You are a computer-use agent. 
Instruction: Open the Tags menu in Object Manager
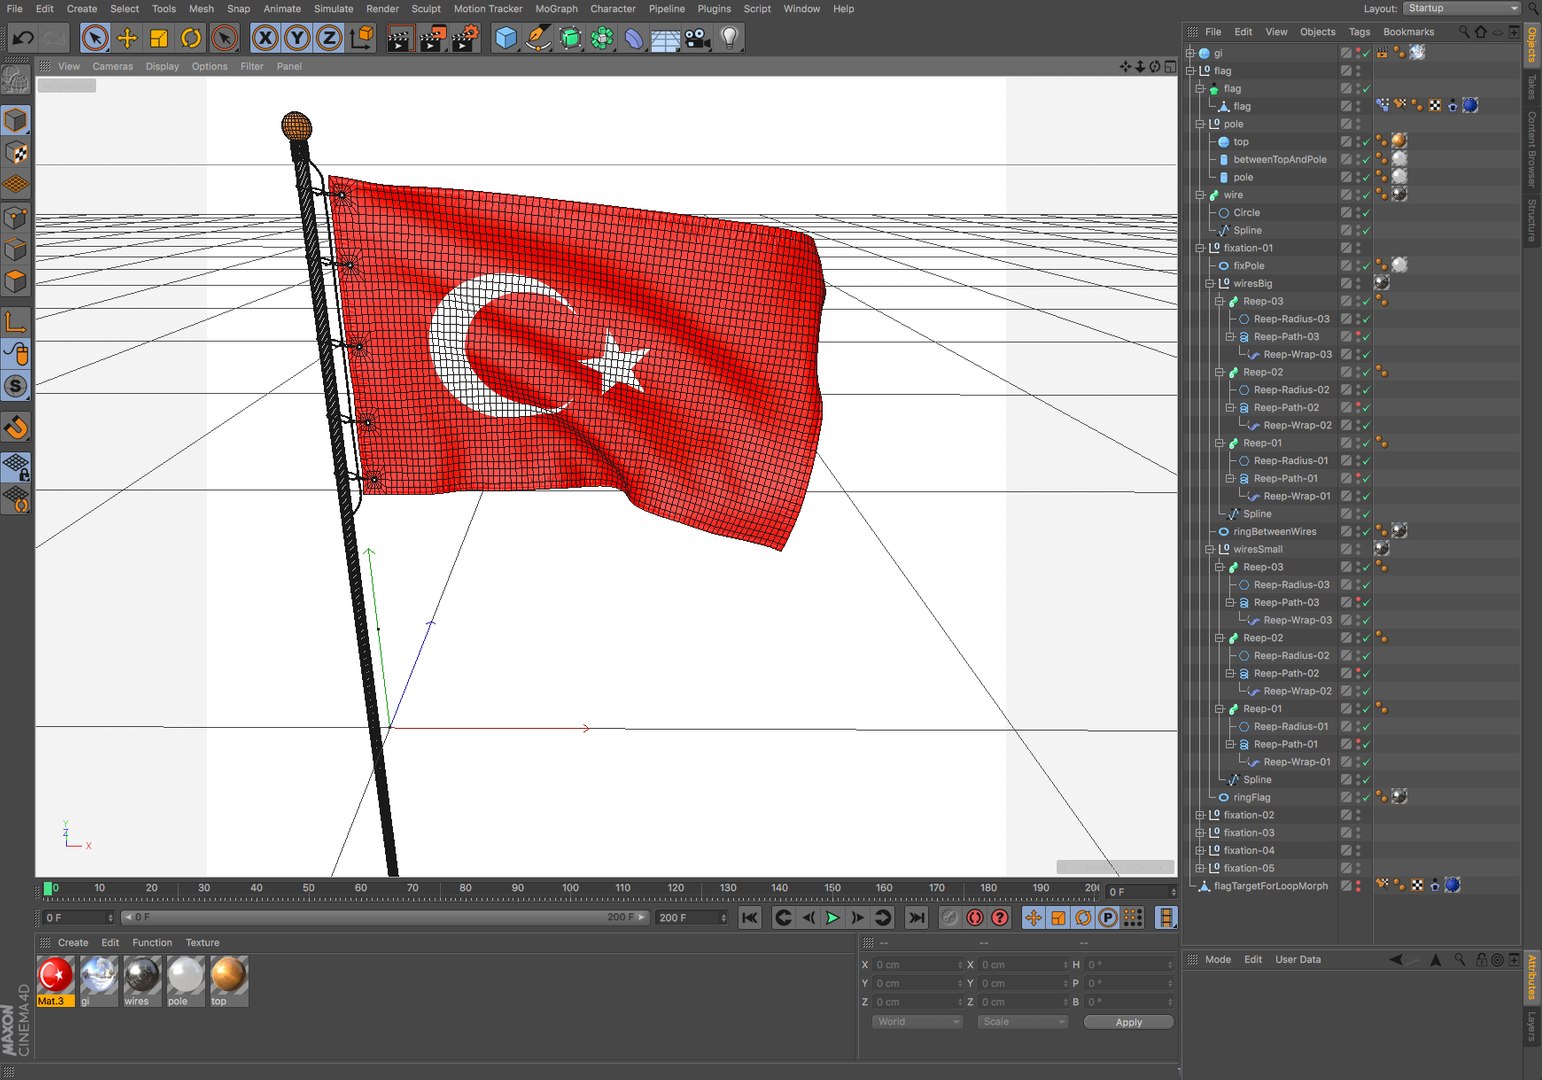tap(1359, 32)
